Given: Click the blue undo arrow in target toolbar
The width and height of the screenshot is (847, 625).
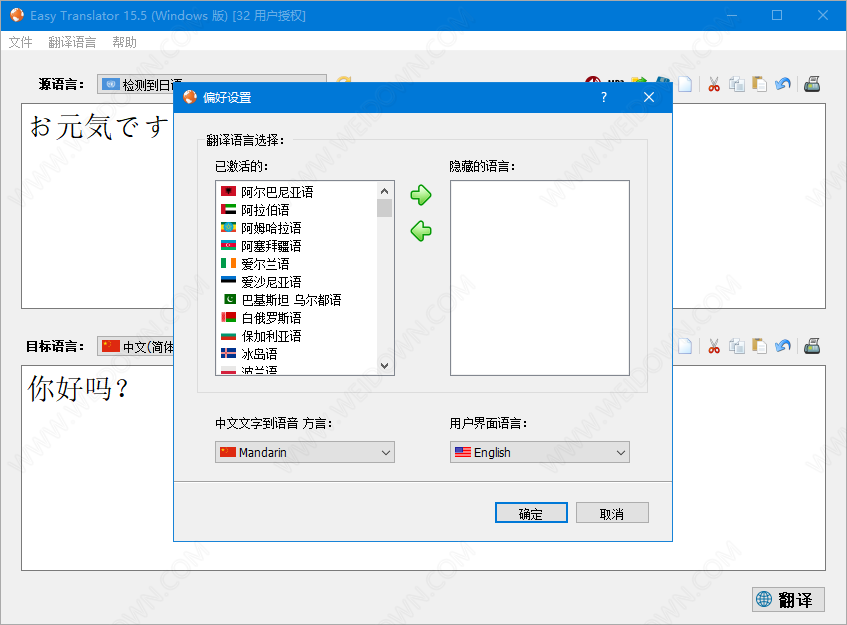Looking at the screenshot, I should pyautogui.click(x=783, y=346).
